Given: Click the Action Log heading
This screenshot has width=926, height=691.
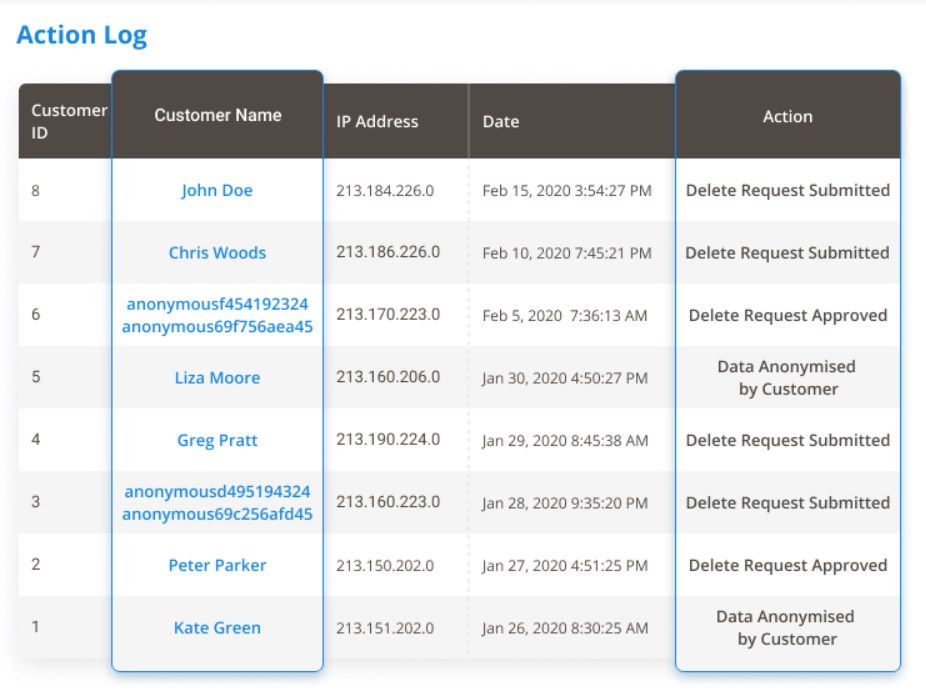Looking at the screenshot, I should point(81,35).
